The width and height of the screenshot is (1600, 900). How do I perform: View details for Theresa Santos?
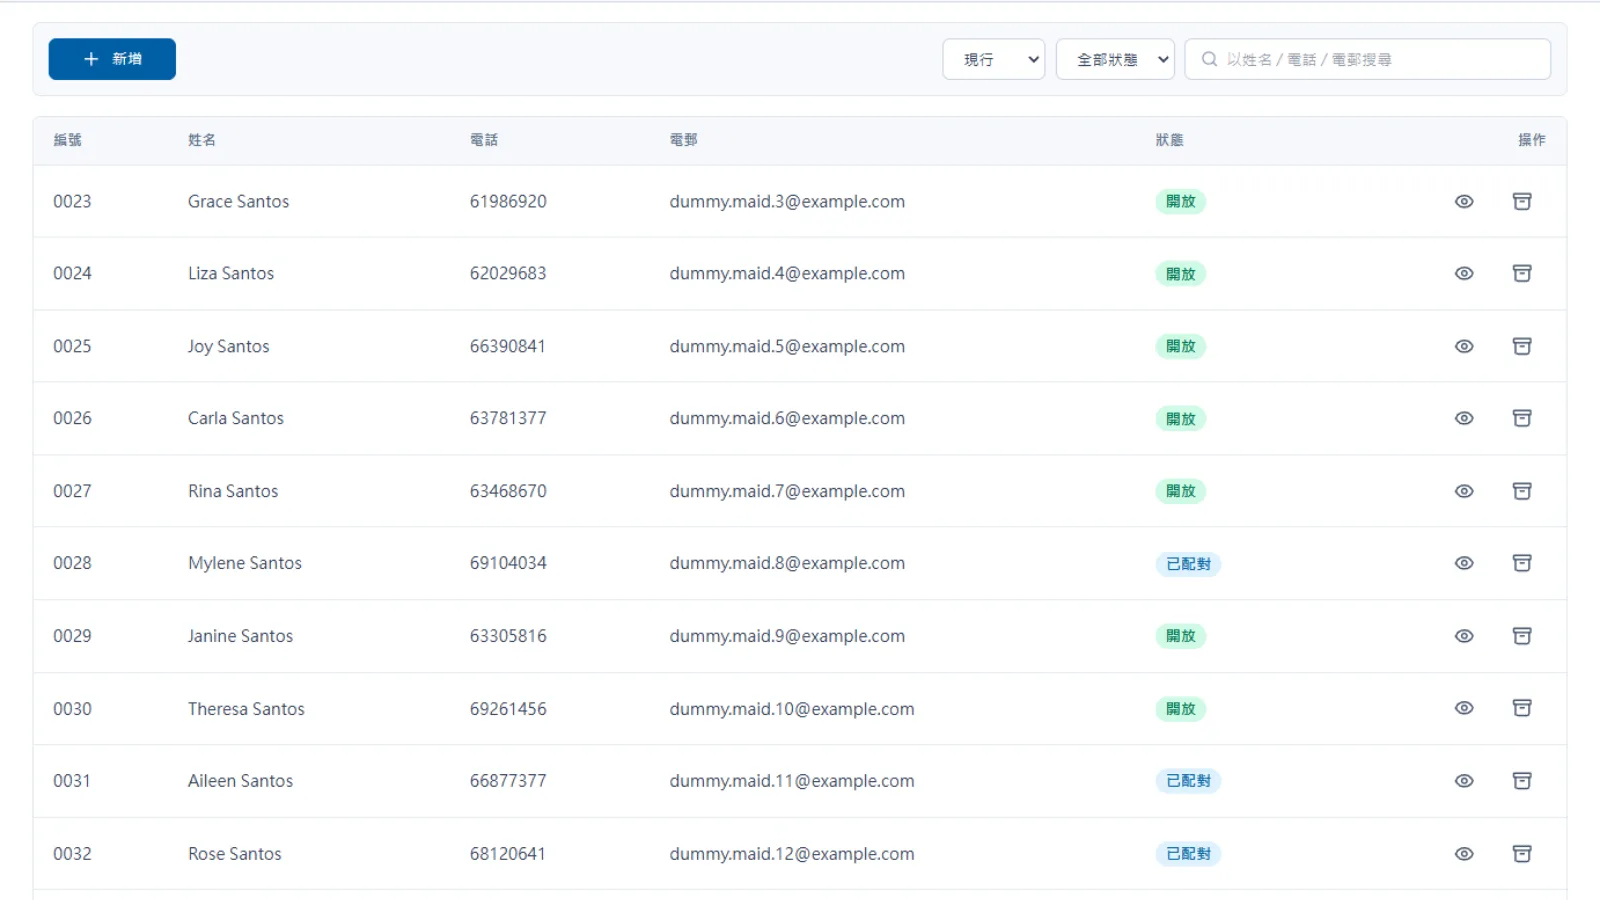coord(1464,708)
